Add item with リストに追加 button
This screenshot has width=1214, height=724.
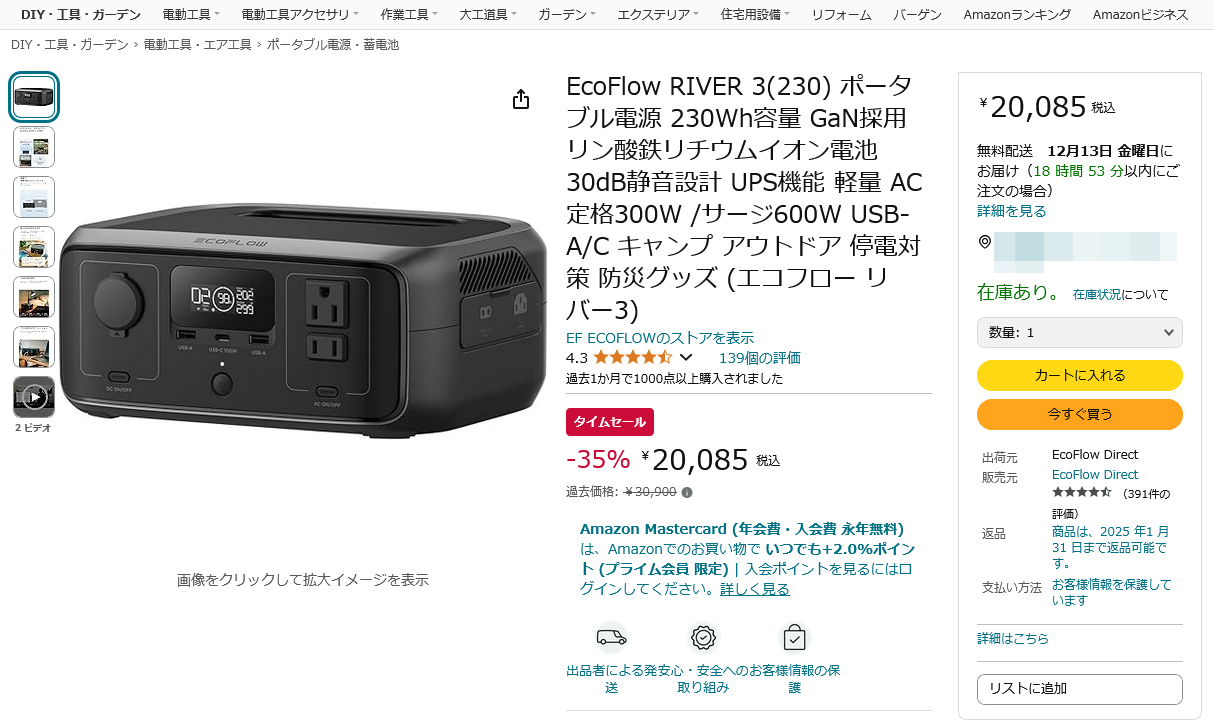(1079, 689)
